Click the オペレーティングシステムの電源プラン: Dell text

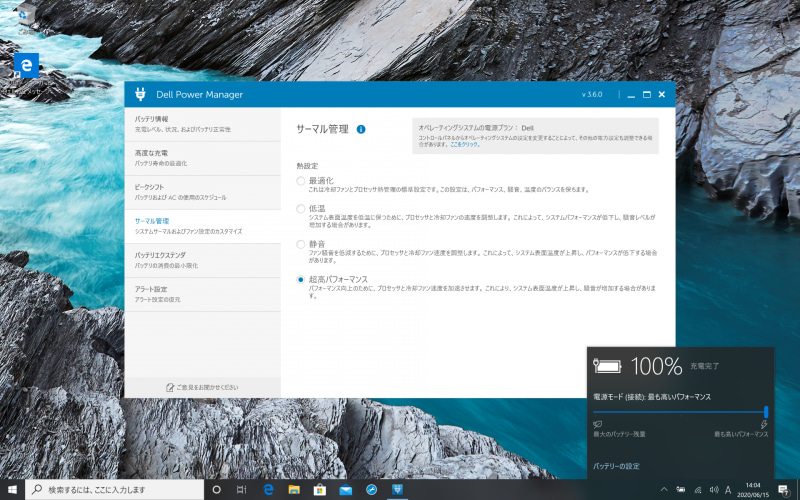click(x=476, y=128)
